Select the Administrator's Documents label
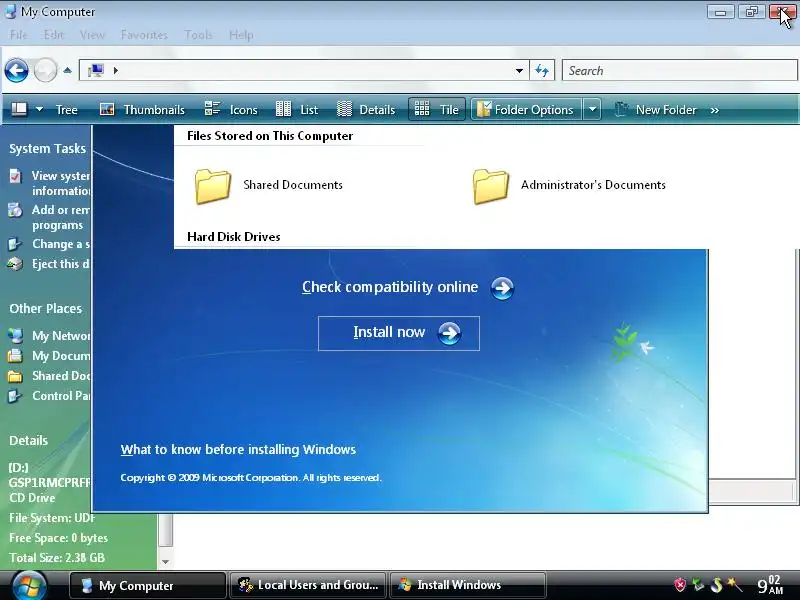 593,185
